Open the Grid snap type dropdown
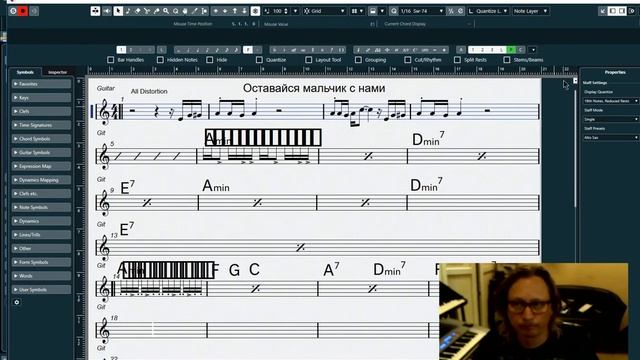 [x=324, y=11]
